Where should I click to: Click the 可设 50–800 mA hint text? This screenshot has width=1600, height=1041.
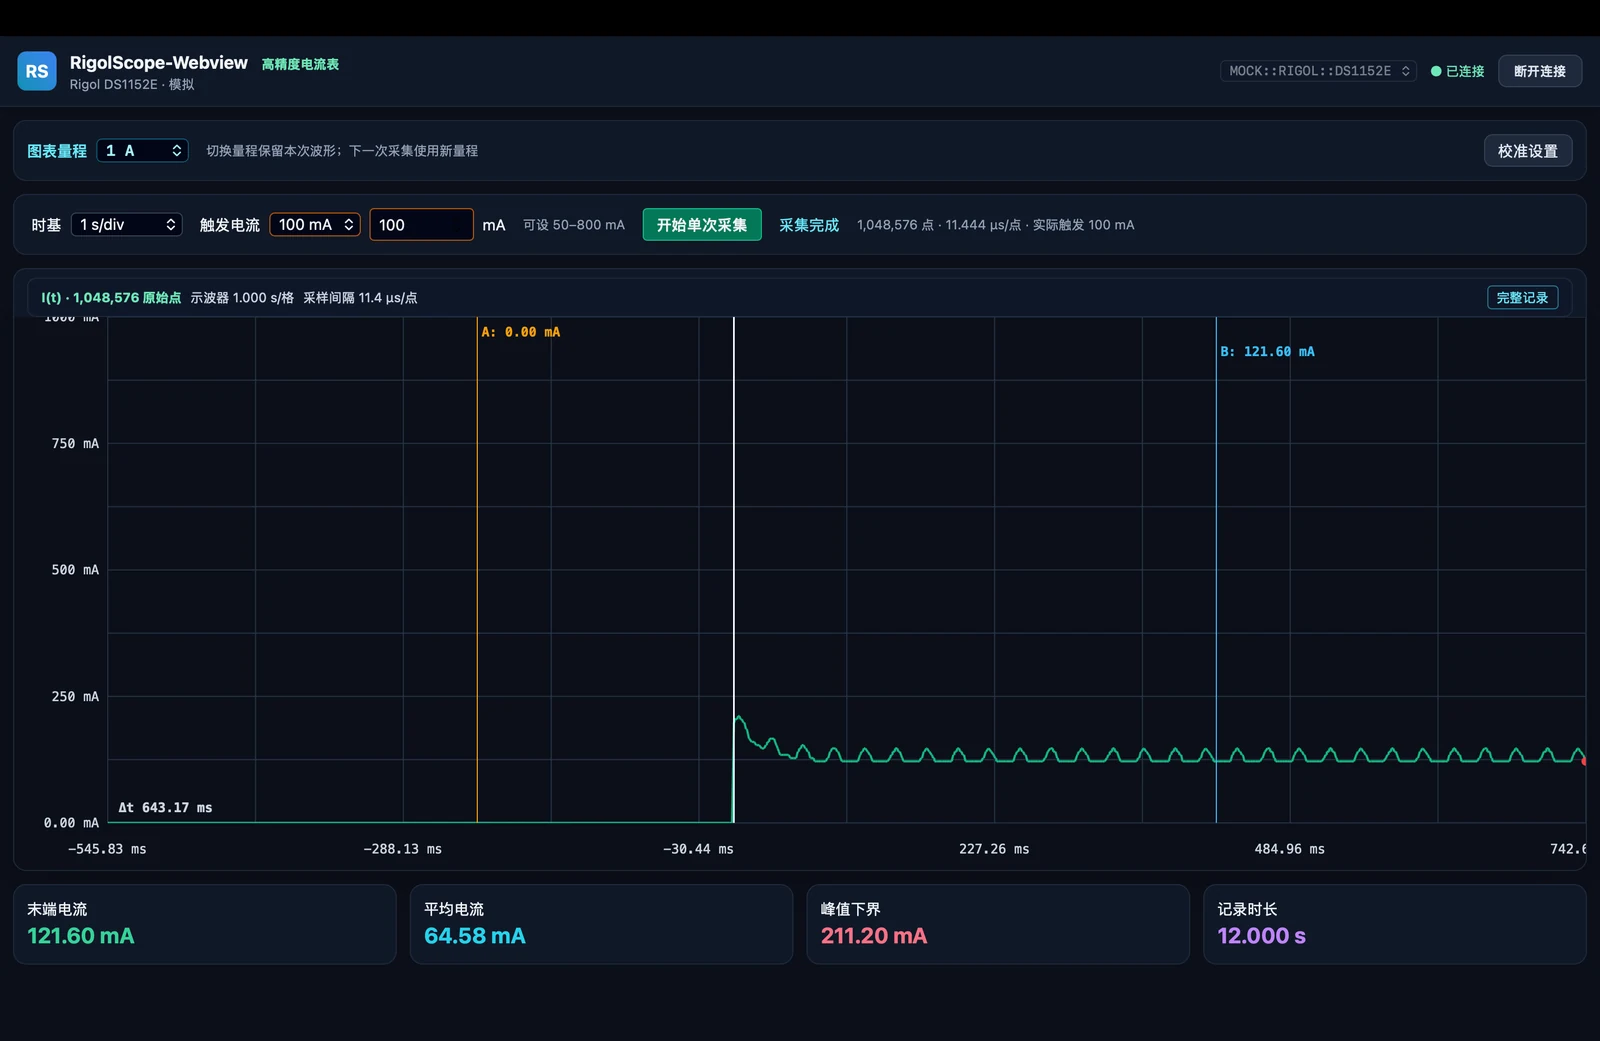pyautogui.click(x=574, y=225)
